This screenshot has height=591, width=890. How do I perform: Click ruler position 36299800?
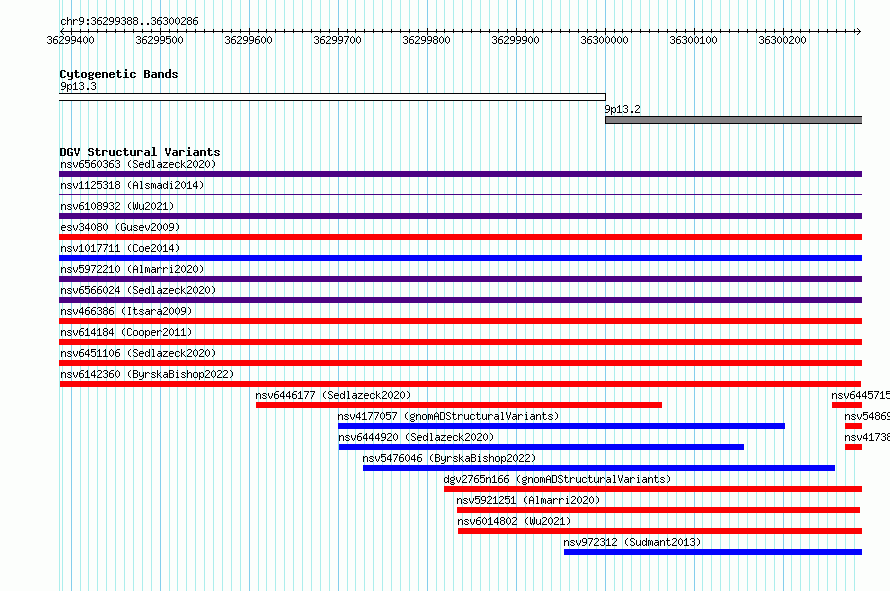[x=426, y=40]
